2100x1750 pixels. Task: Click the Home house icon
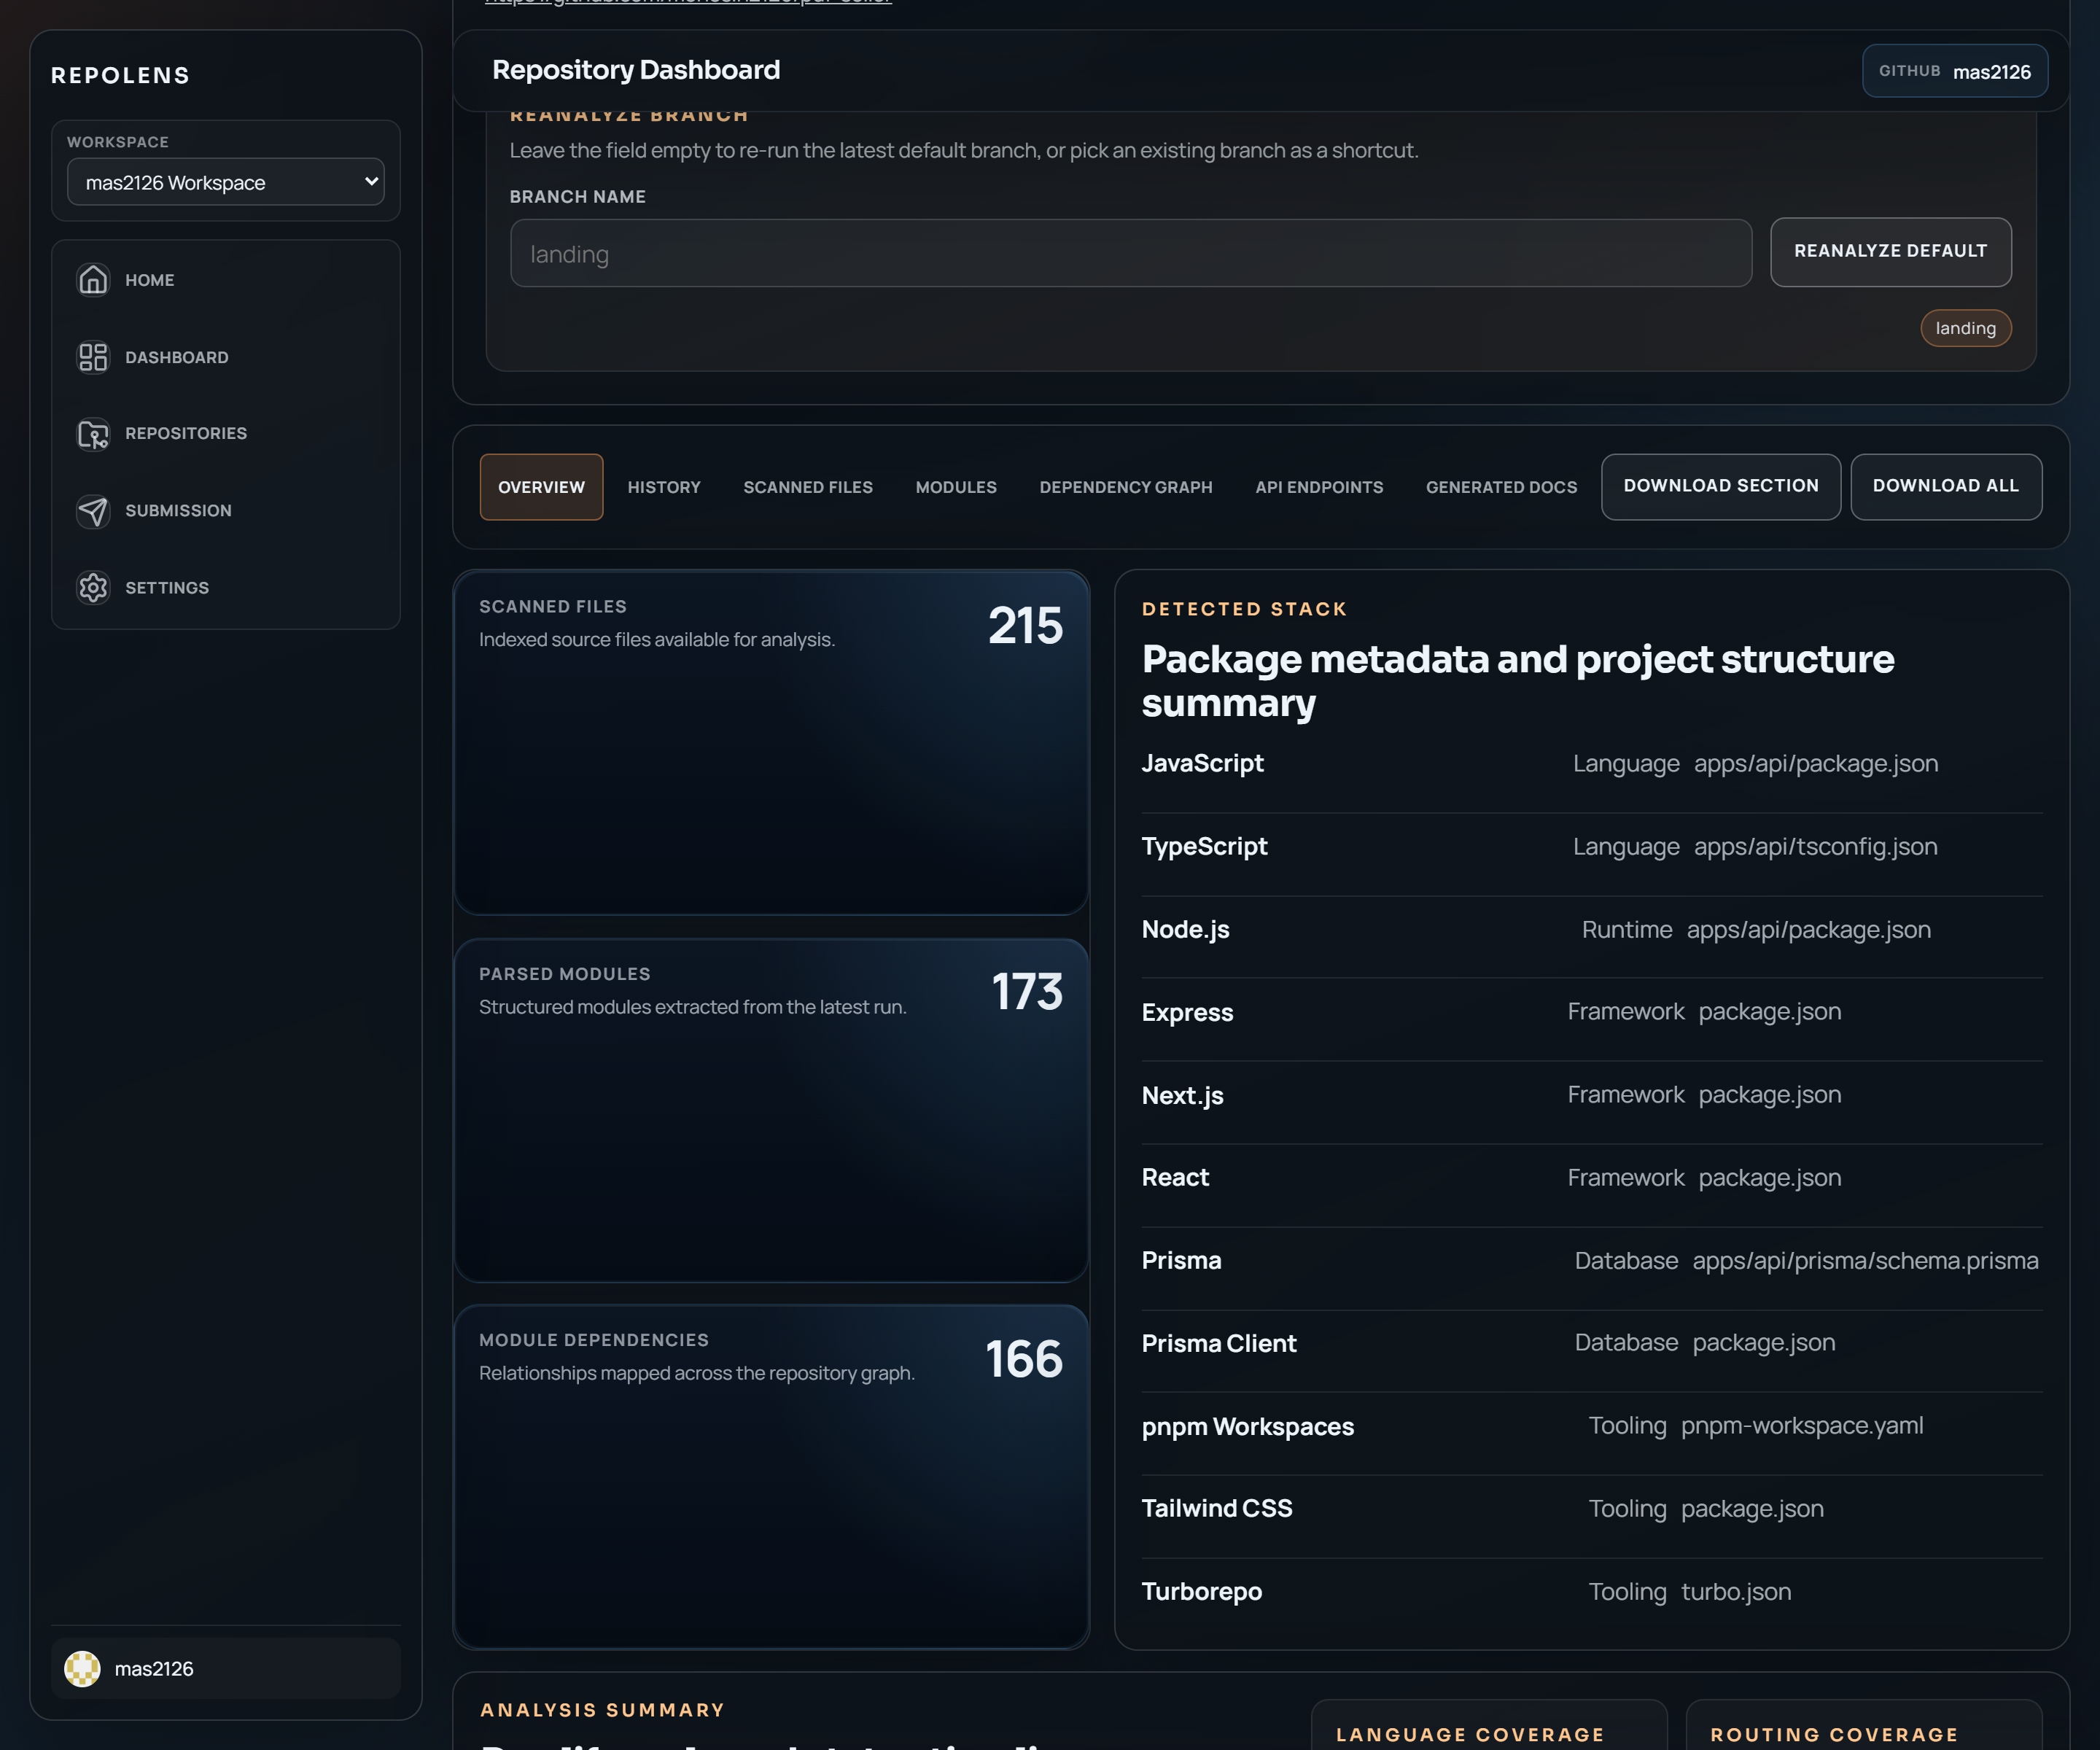[93, 280]
